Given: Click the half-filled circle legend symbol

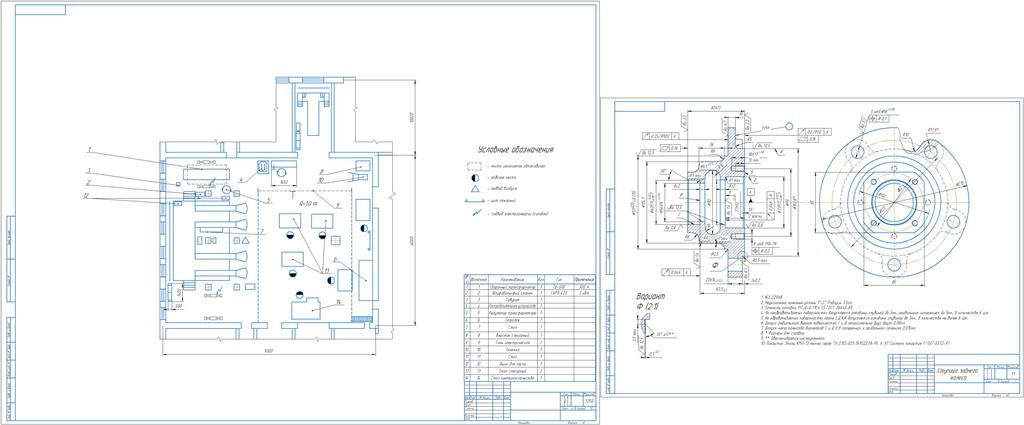Looking at the screenshot, I should pos(473,176).
